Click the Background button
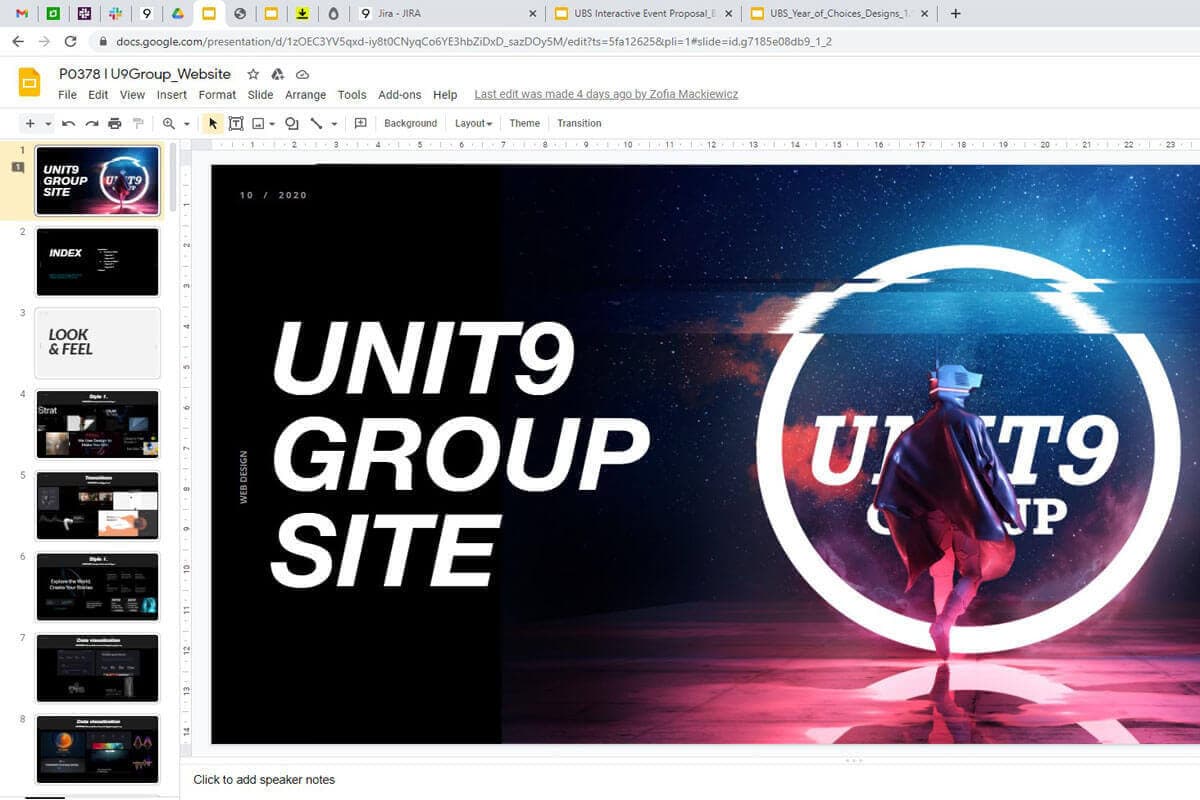The height and width of the screenshot is (800, 1200). (410, 123)
